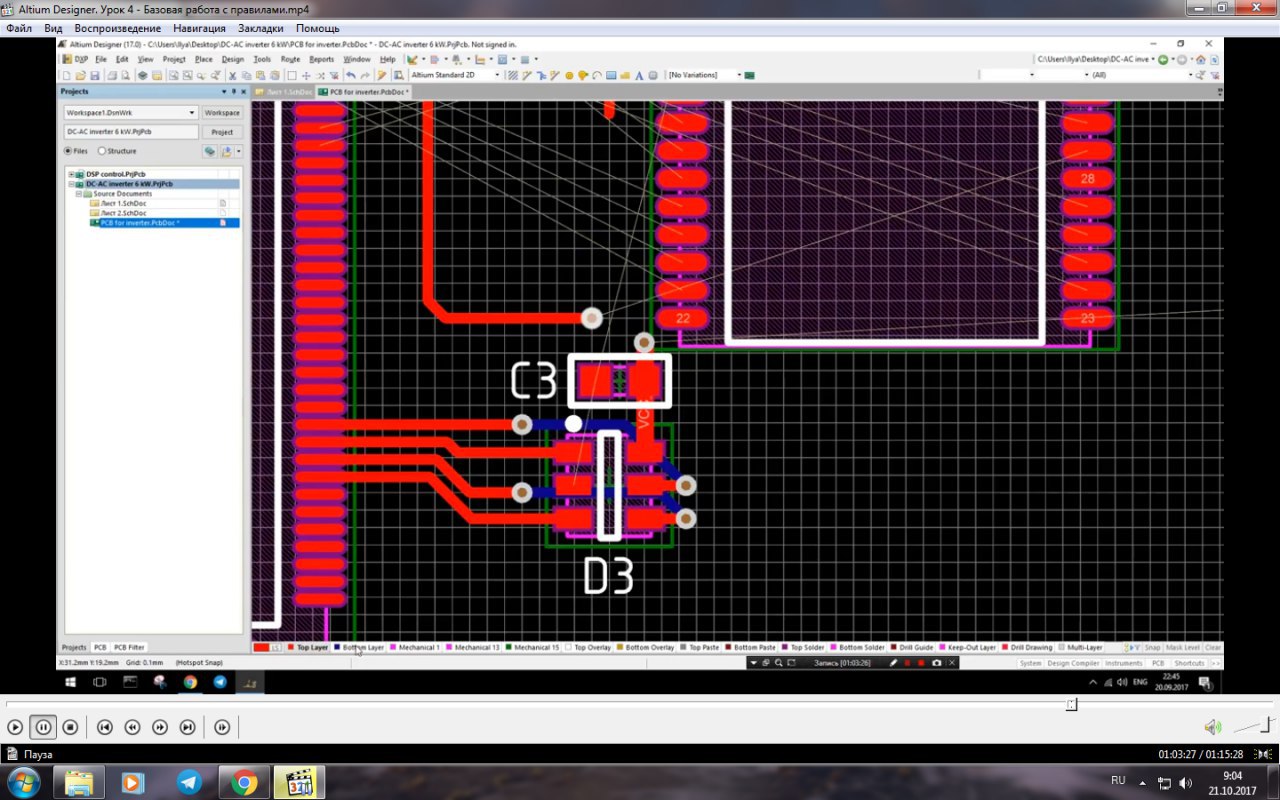Click the Clear button in status bar
The width and height of the screenshot is (1280, 800).
(x=1213, y=647)
